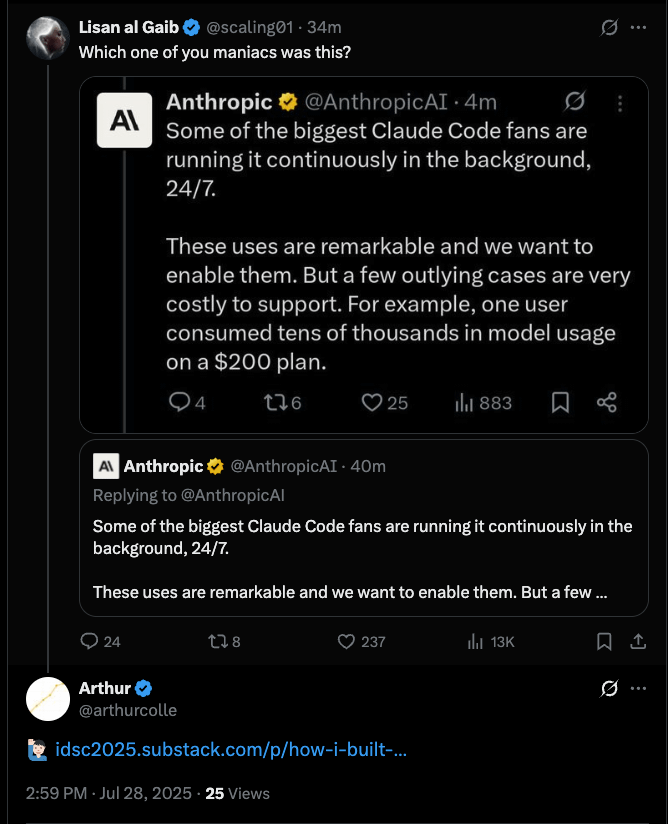Share Lisan's tweet via the upload icon
This screenshot has width=668, height=824.
coord(638,641)
